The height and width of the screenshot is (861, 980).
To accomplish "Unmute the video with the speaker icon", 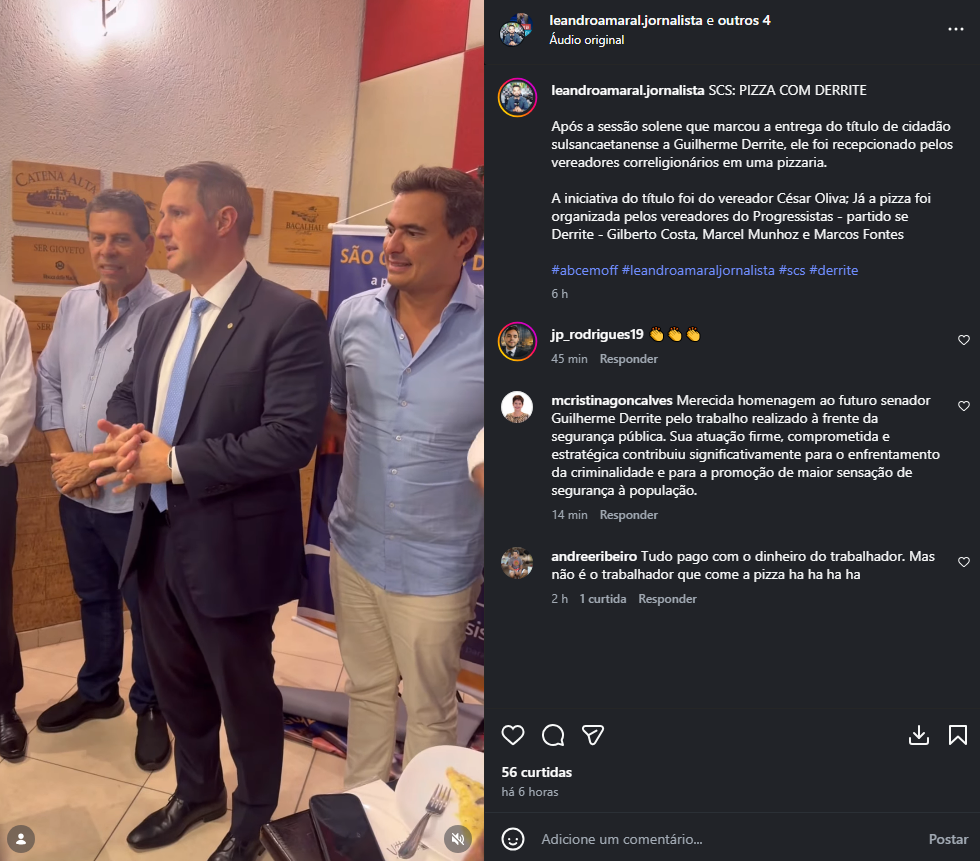I will coord(458,839).
